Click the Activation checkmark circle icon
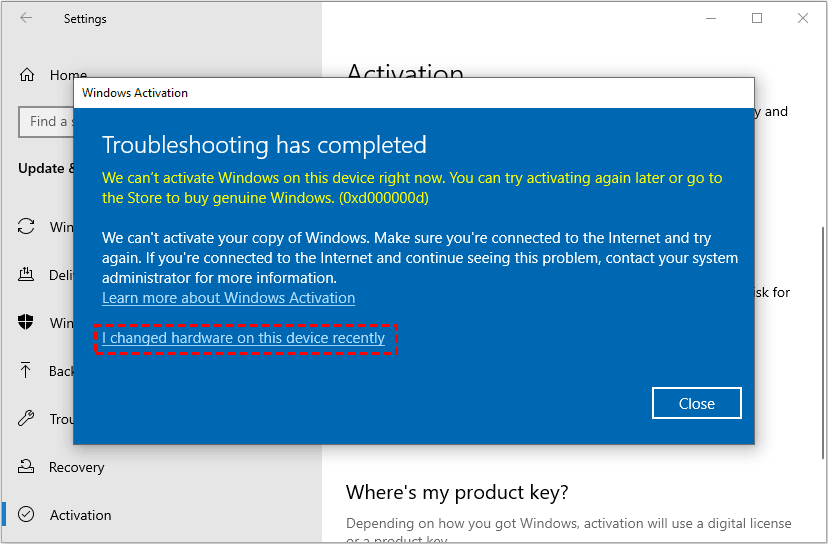Screen dimensions: 828x544 click(x=27, y=515)
